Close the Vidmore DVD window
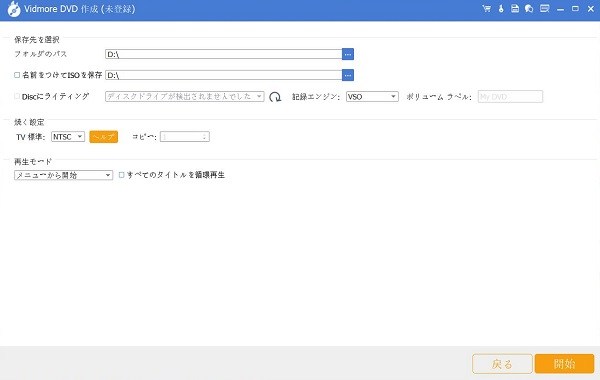The width and height of the screenshot is (600, 380). (590, 9)
